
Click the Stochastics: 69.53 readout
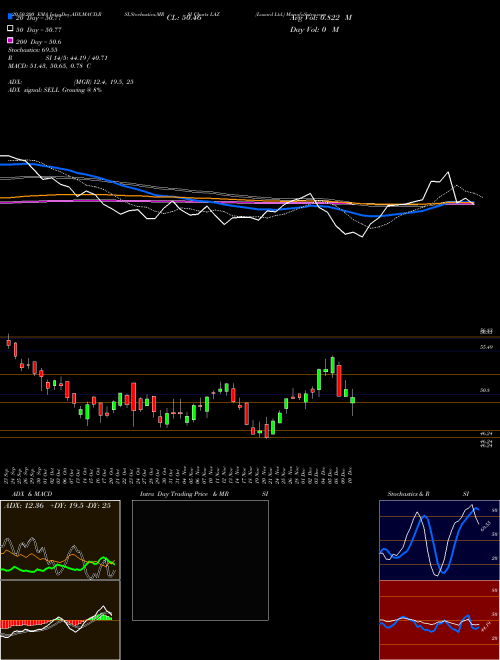[32, 50]
